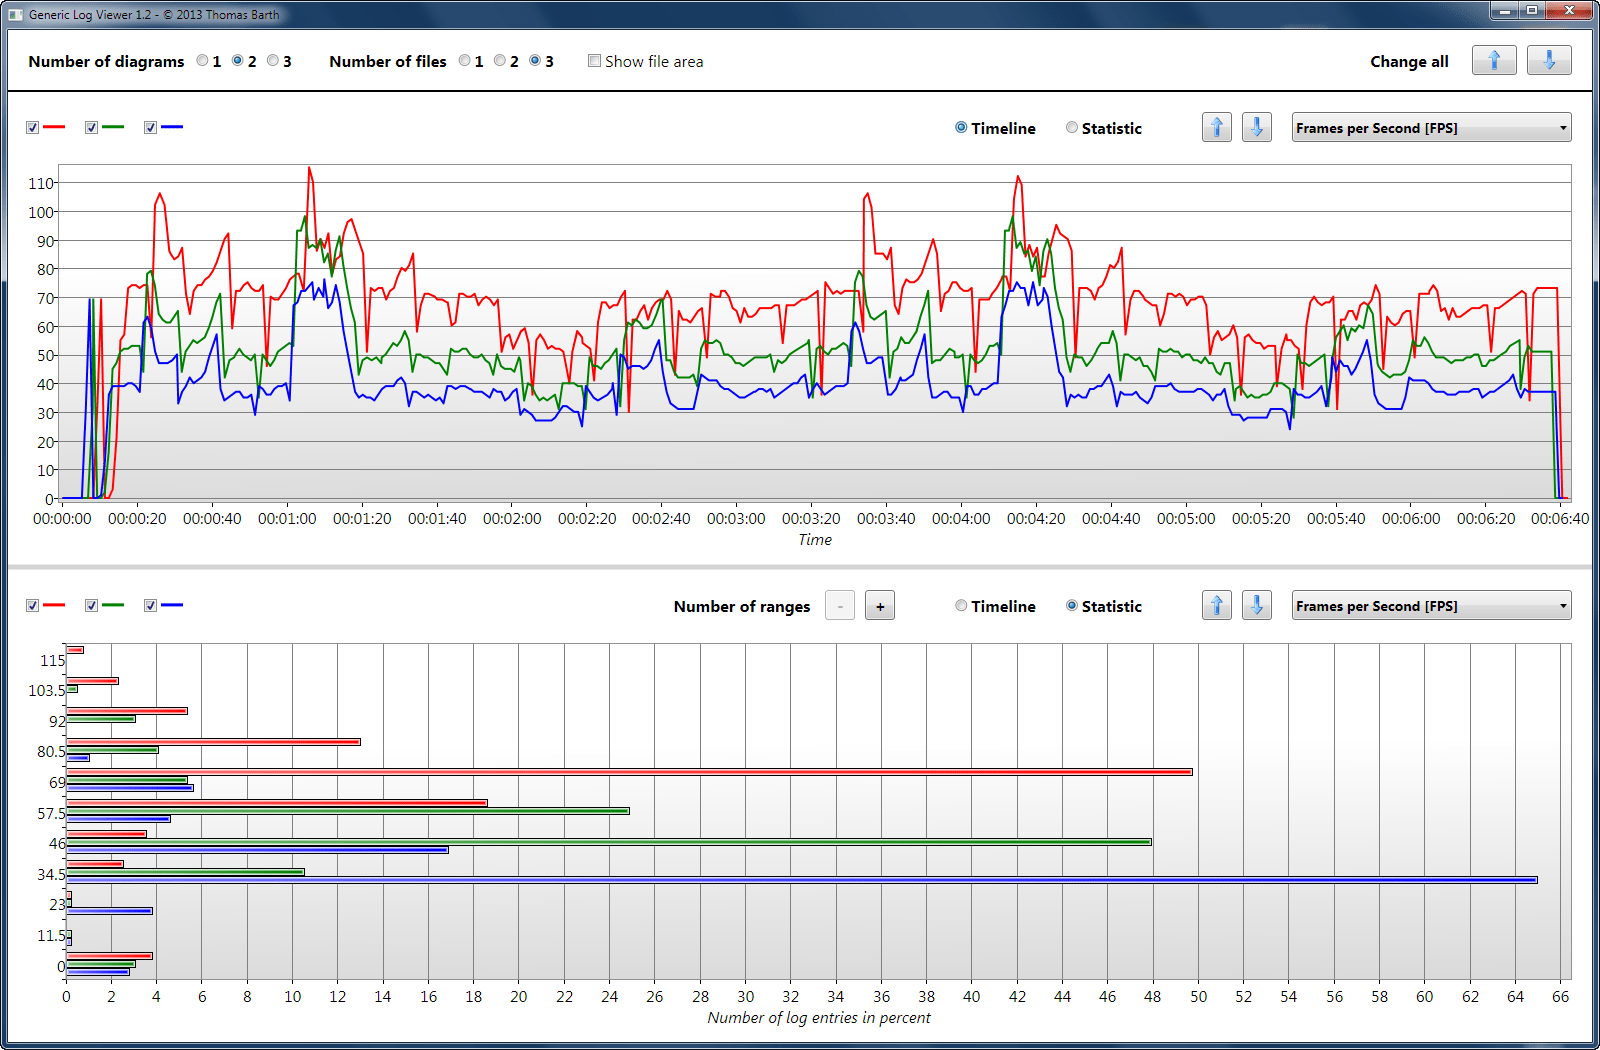Toggle red series checkbox in top diagram

(x=33, y=127)
